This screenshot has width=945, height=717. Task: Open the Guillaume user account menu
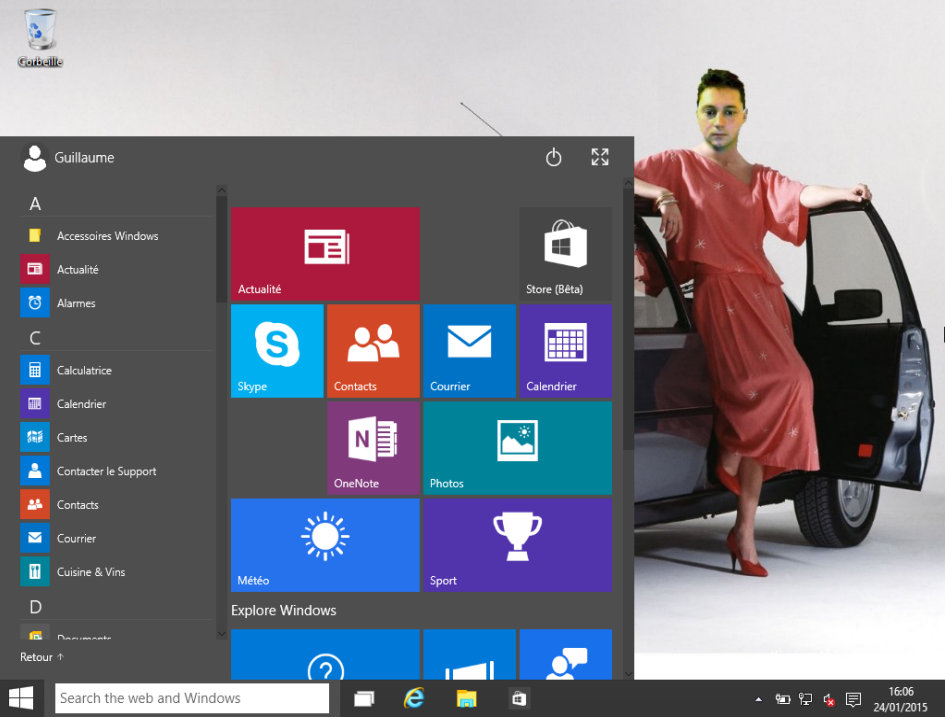coord(68,157)
